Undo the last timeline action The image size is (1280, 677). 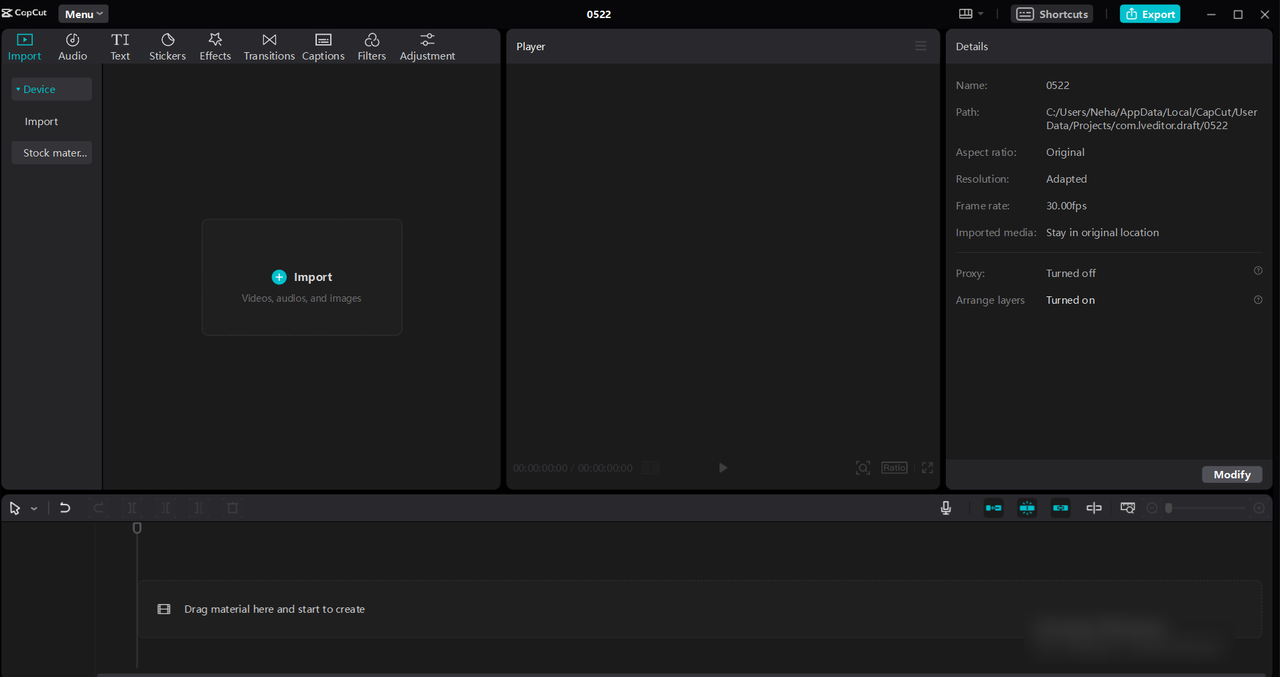[x=65, y=508]
